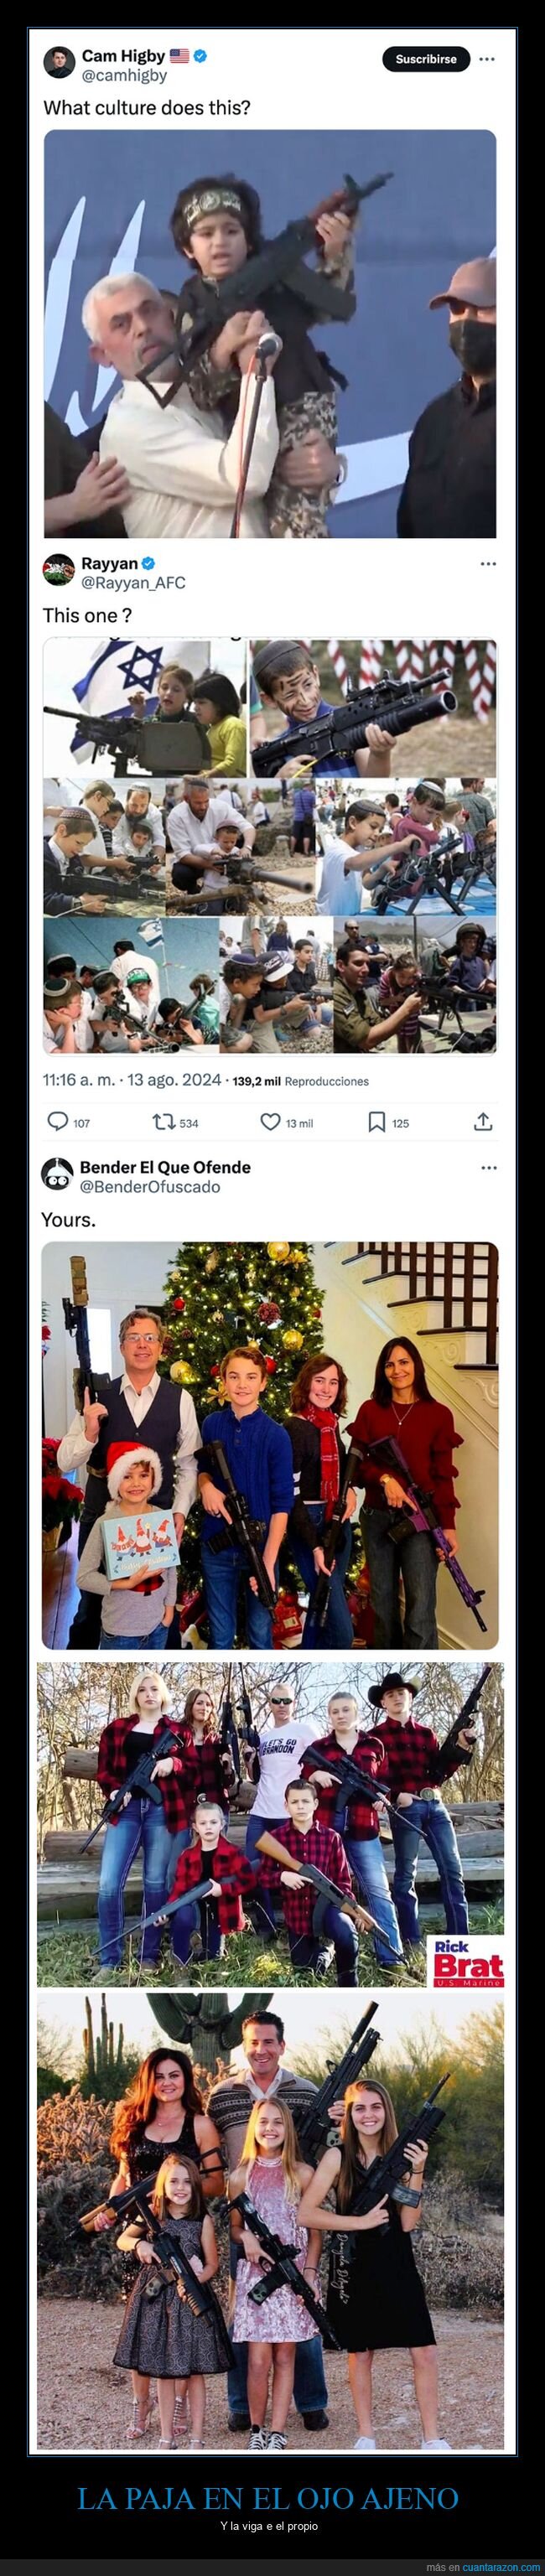Open the cuantarazon.com link
The height and width of the screenshot is (2576, 545).
coord(501,2567)
